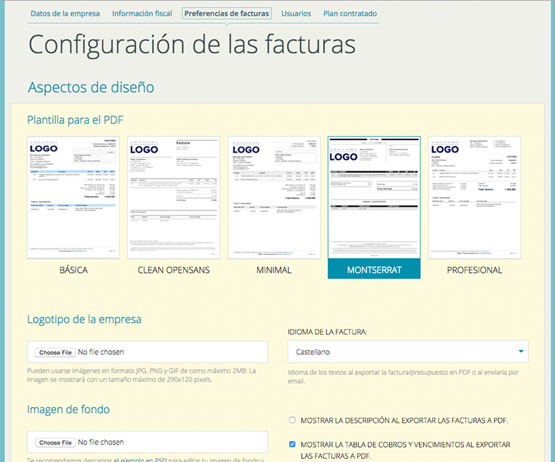Open the Idioma de la factura dropdown
The image size is (555, 462).
408,352
